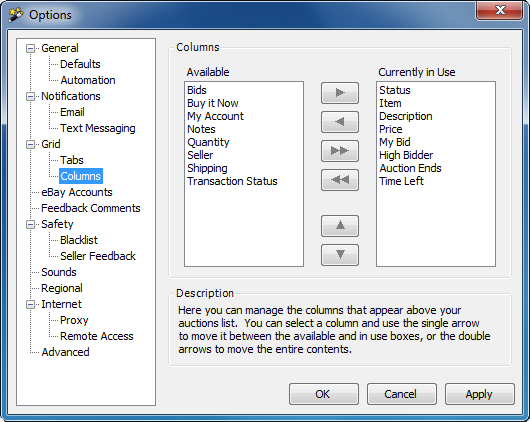Select Automation in the options tree
Viewport: 530px width, 422px height.
[88, 80]
